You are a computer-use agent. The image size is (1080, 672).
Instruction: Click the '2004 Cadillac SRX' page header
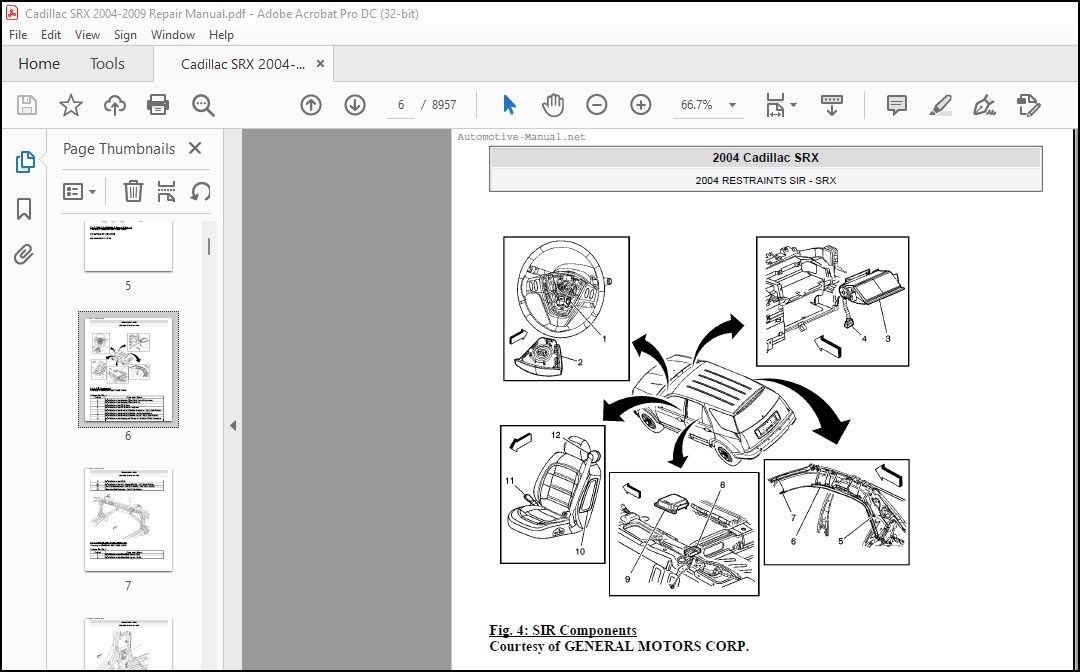[765, 158]
